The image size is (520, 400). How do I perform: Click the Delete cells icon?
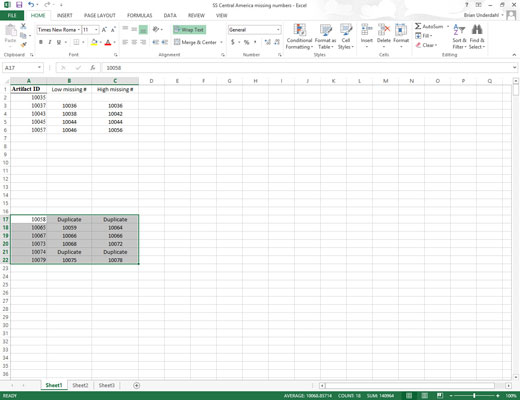pyautogui.click(x=384, y=30)
